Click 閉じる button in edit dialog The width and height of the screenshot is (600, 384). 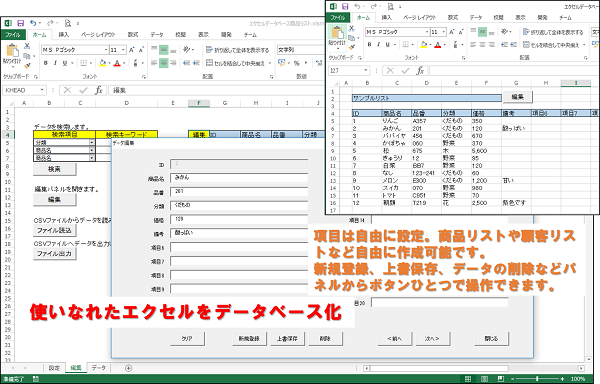(x=491, y=338)
